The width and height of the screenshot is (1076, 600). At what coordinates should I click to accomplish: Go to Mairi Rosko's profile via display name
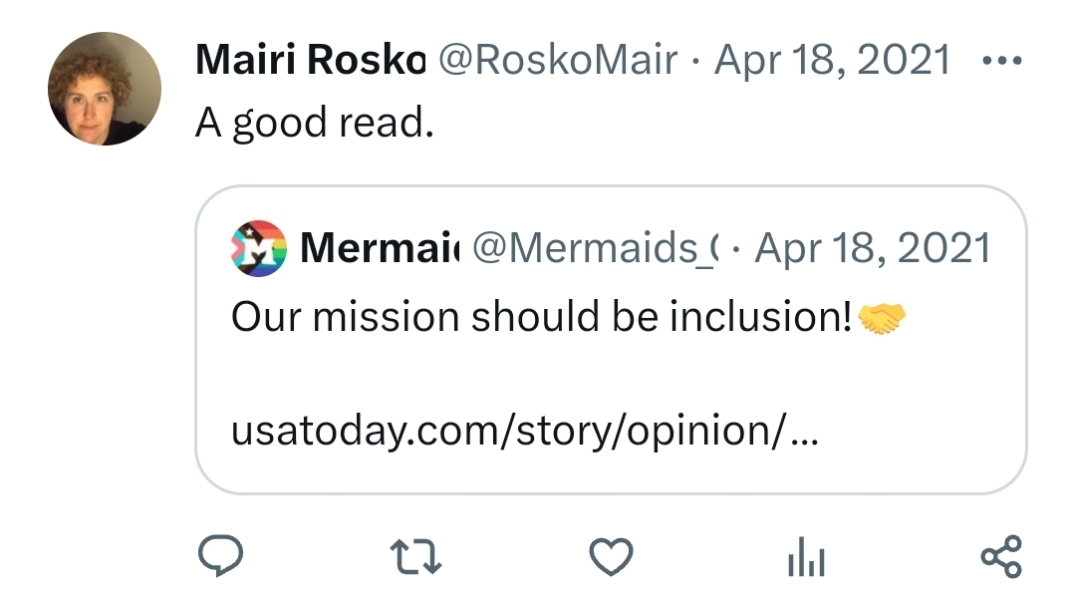(310, 61)
